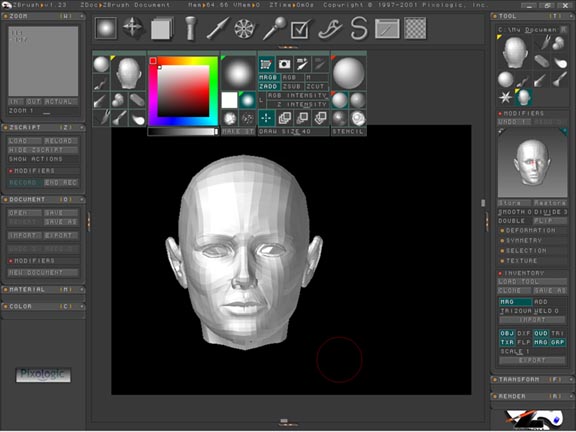Toggle ZADD depth mode
This screenshot has width=576, height=432.
click(x=269, y=87)
